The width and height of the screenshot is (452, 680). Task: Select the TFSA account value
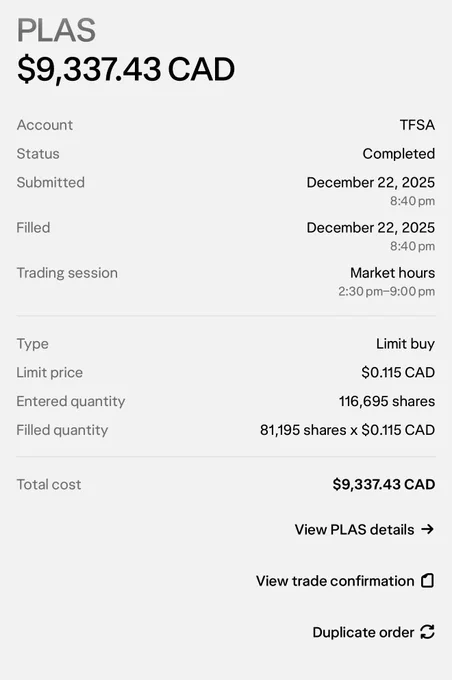417,125
